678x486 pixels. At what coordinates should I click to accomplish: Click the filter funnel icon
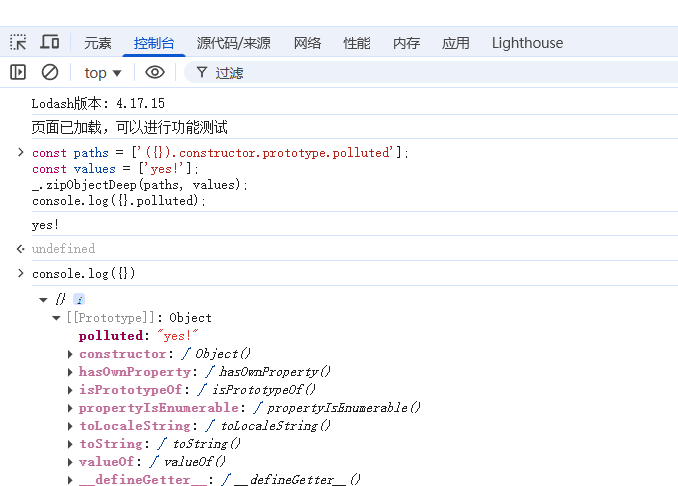[202, 72]
